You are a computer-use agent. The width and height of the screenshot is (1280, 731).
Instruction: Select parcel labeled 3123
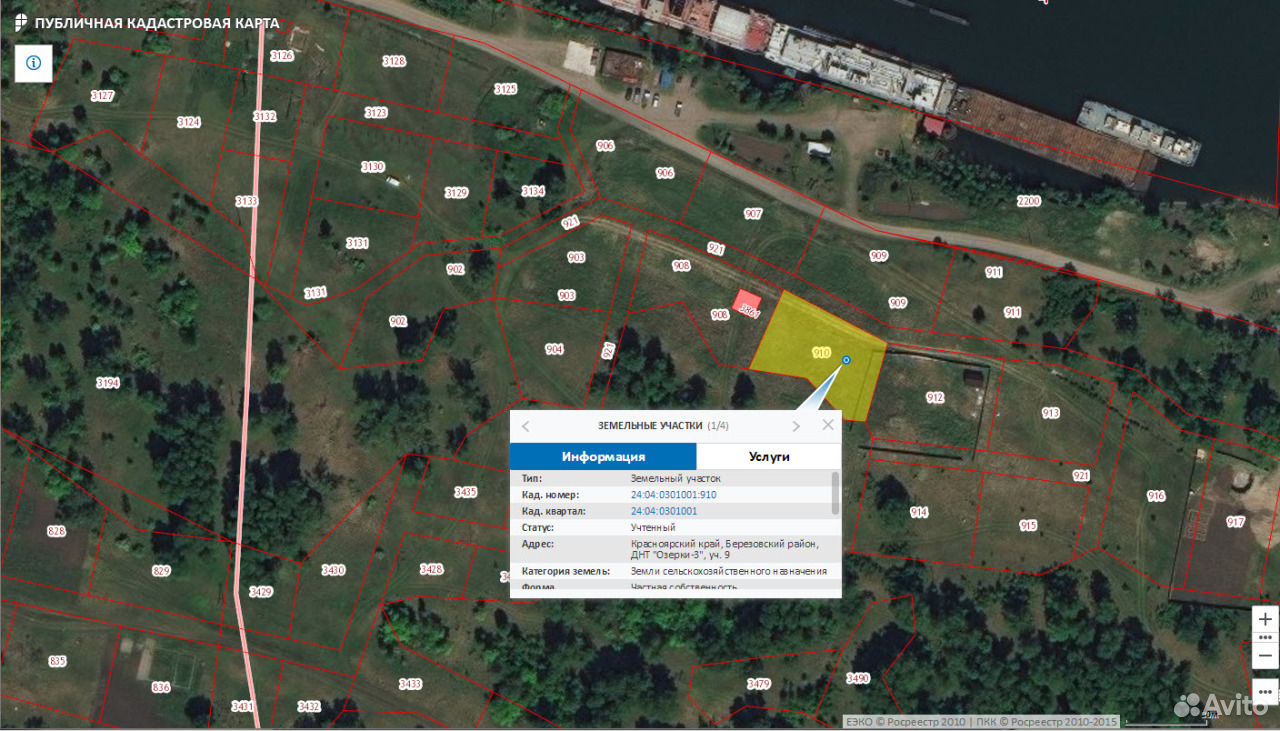(x=376, y=113)
